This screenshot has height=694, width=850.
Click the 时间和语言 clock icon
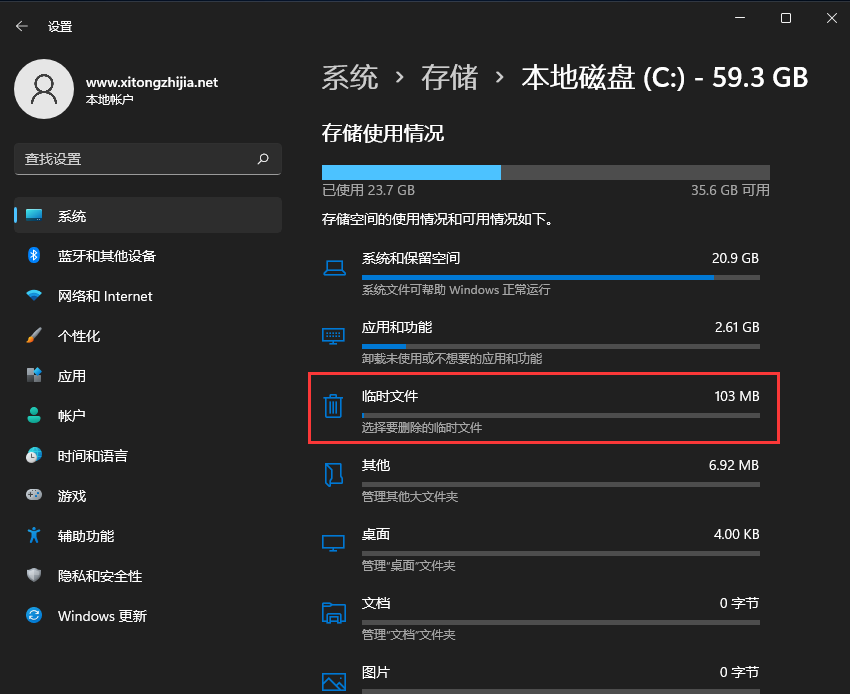pos(33,456)
